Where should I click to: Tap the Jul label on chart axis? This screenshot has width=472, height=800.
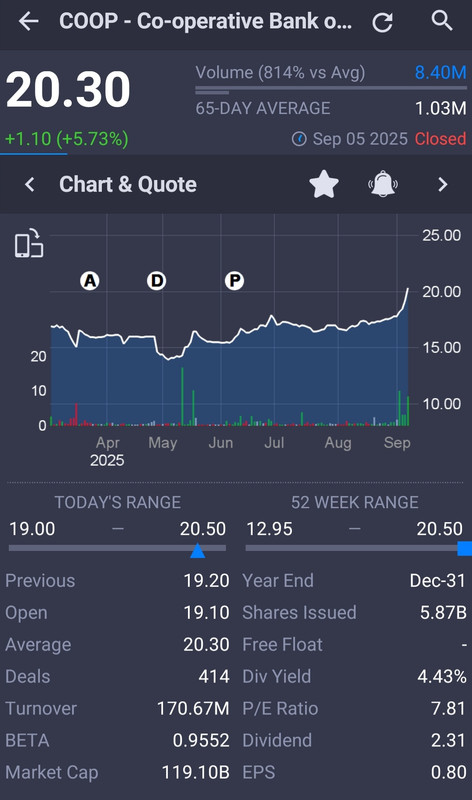274,442
